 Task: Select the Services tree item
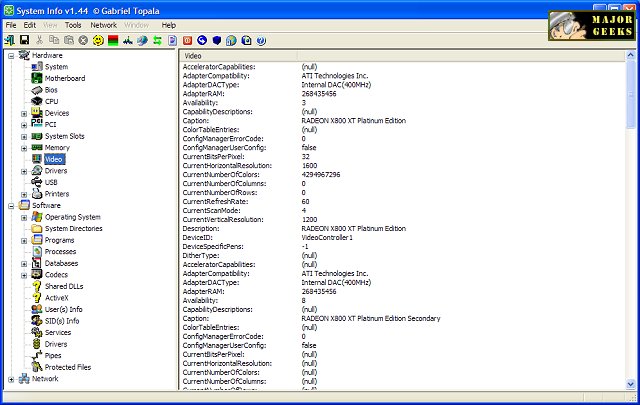click(58, 332)
